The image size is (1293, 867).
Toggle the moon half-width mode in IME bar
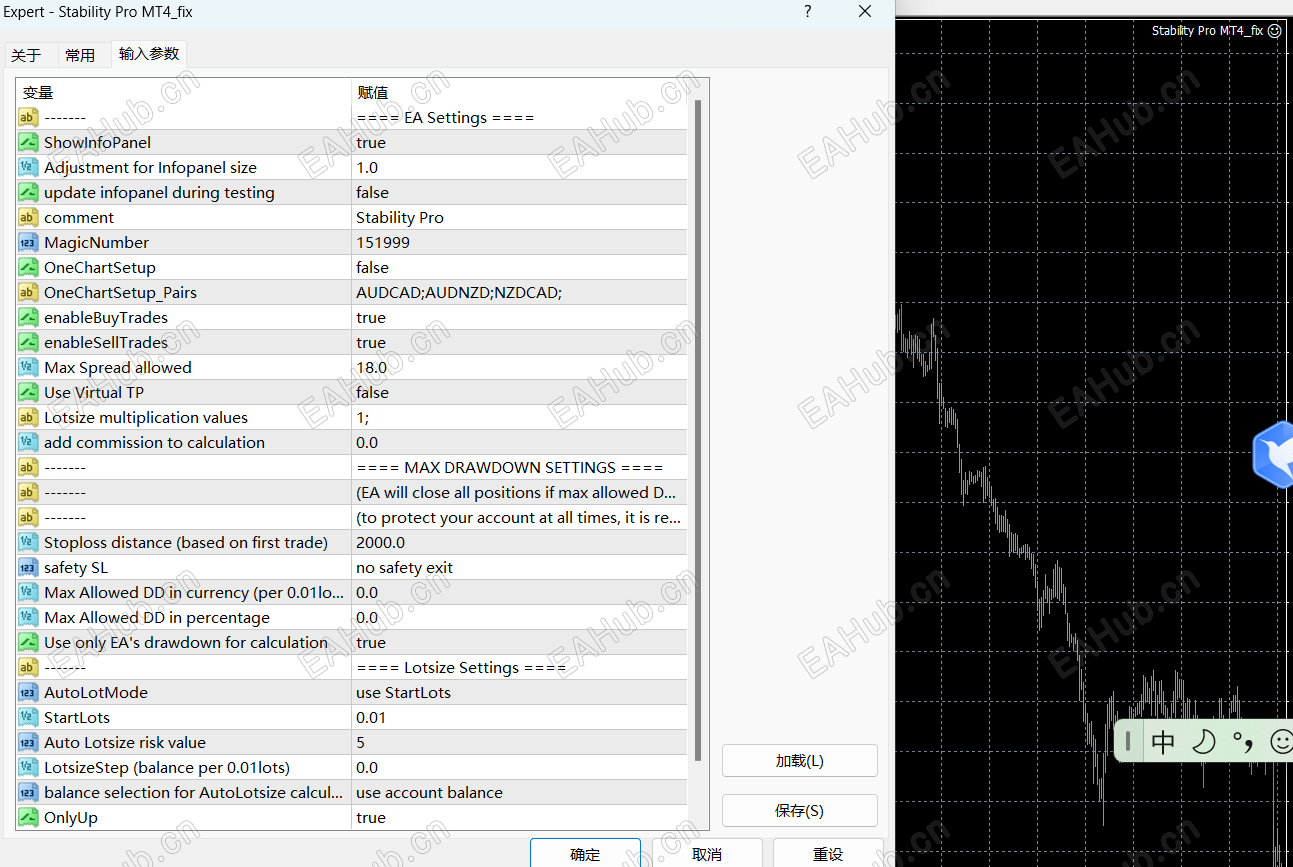point(1204,741)
